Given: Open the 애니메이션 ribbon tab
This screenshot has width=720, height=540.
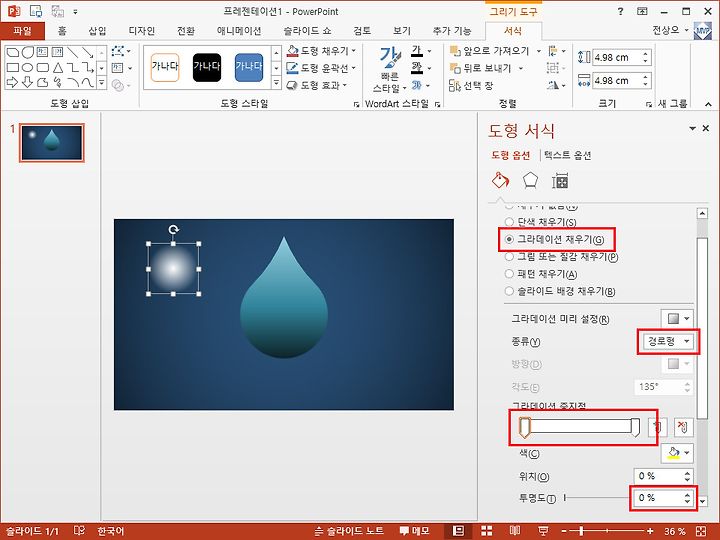Looking at the screenshot, I should (239, 31).
